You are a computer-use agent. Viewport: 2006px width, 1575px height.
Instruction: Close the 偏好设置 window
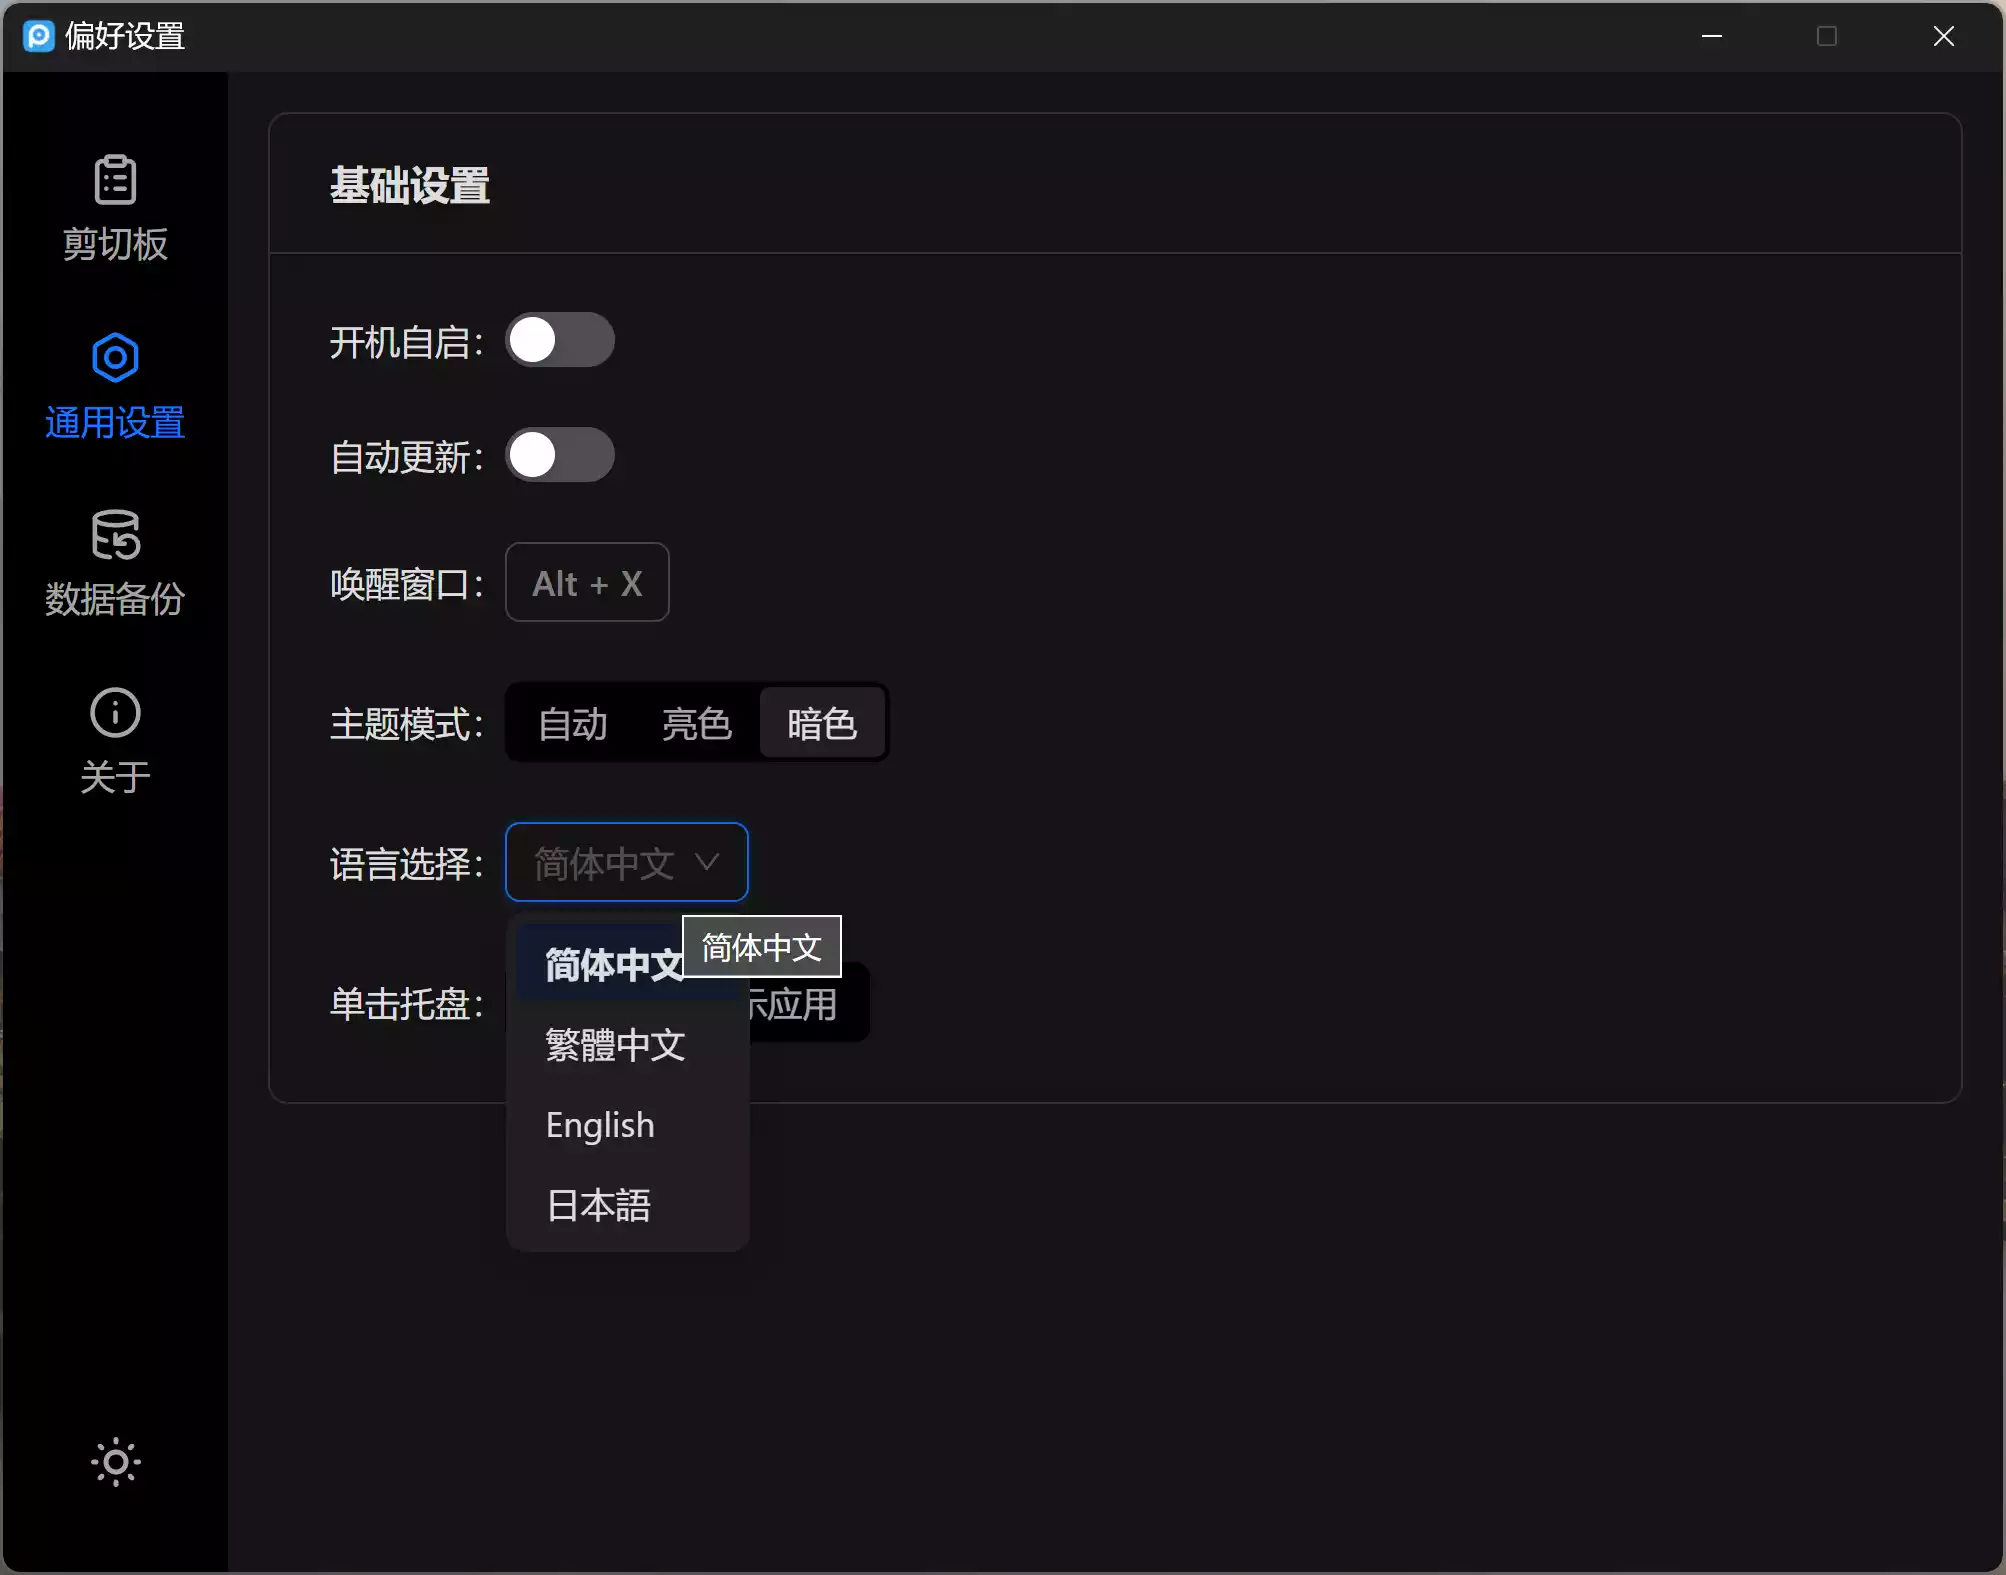[1943, 37]
